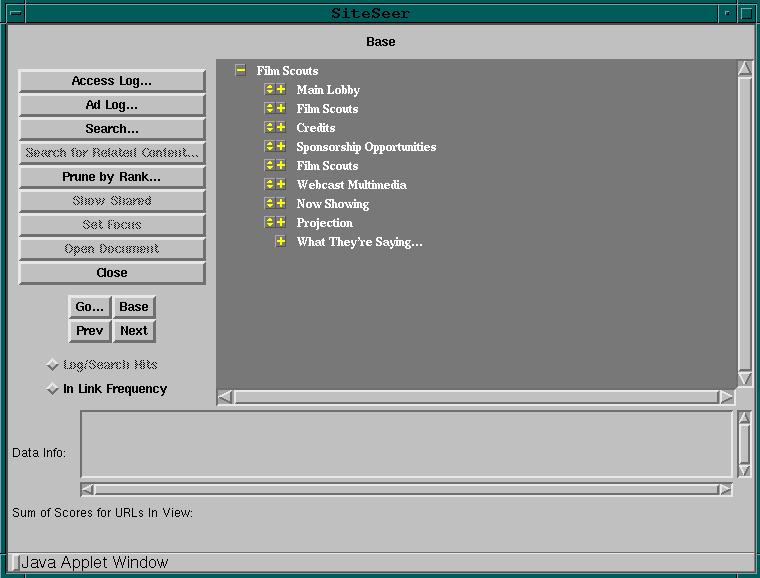Click up-down arrows icon of Film Scouts below Sponsorship
760x578 pixels.
(x=269, y=165)
